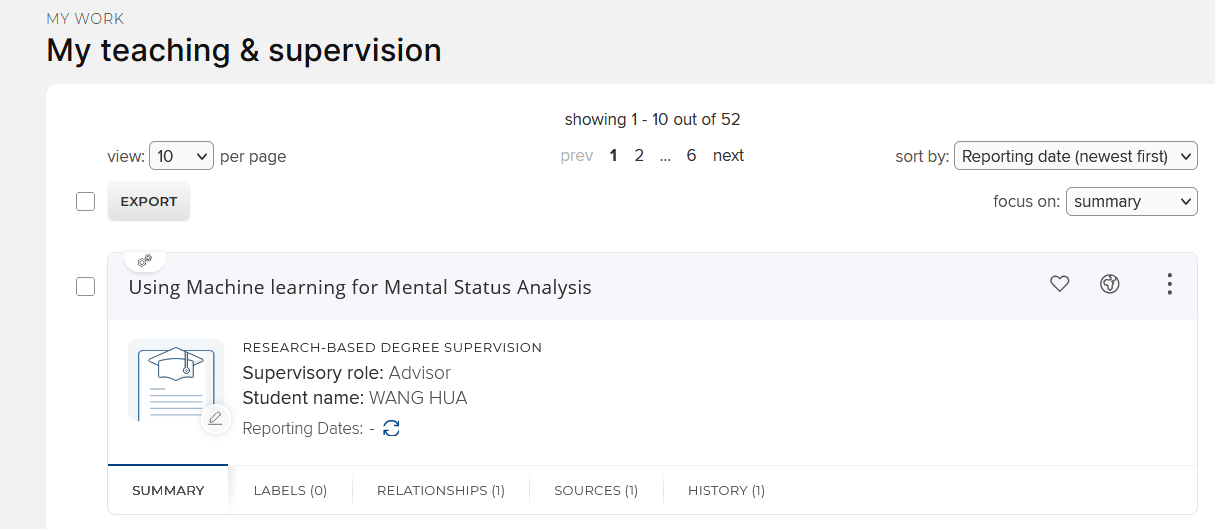The width and height of the screenshot is (1215, 529).
Task: Click the graduation cap record thumbnail
Action: click(x=176, y=382)
